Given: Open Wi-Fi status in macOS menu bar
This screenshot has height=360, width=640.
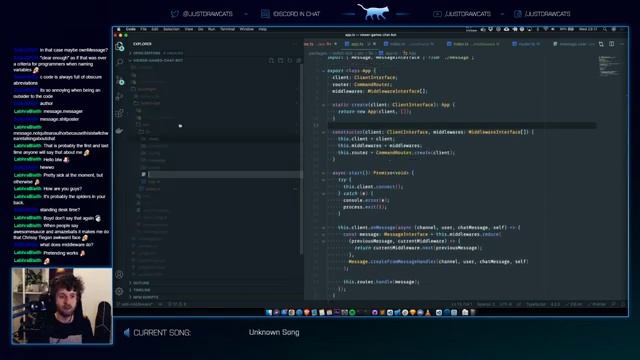Looking at the screenshot, I should coord(546,29).
